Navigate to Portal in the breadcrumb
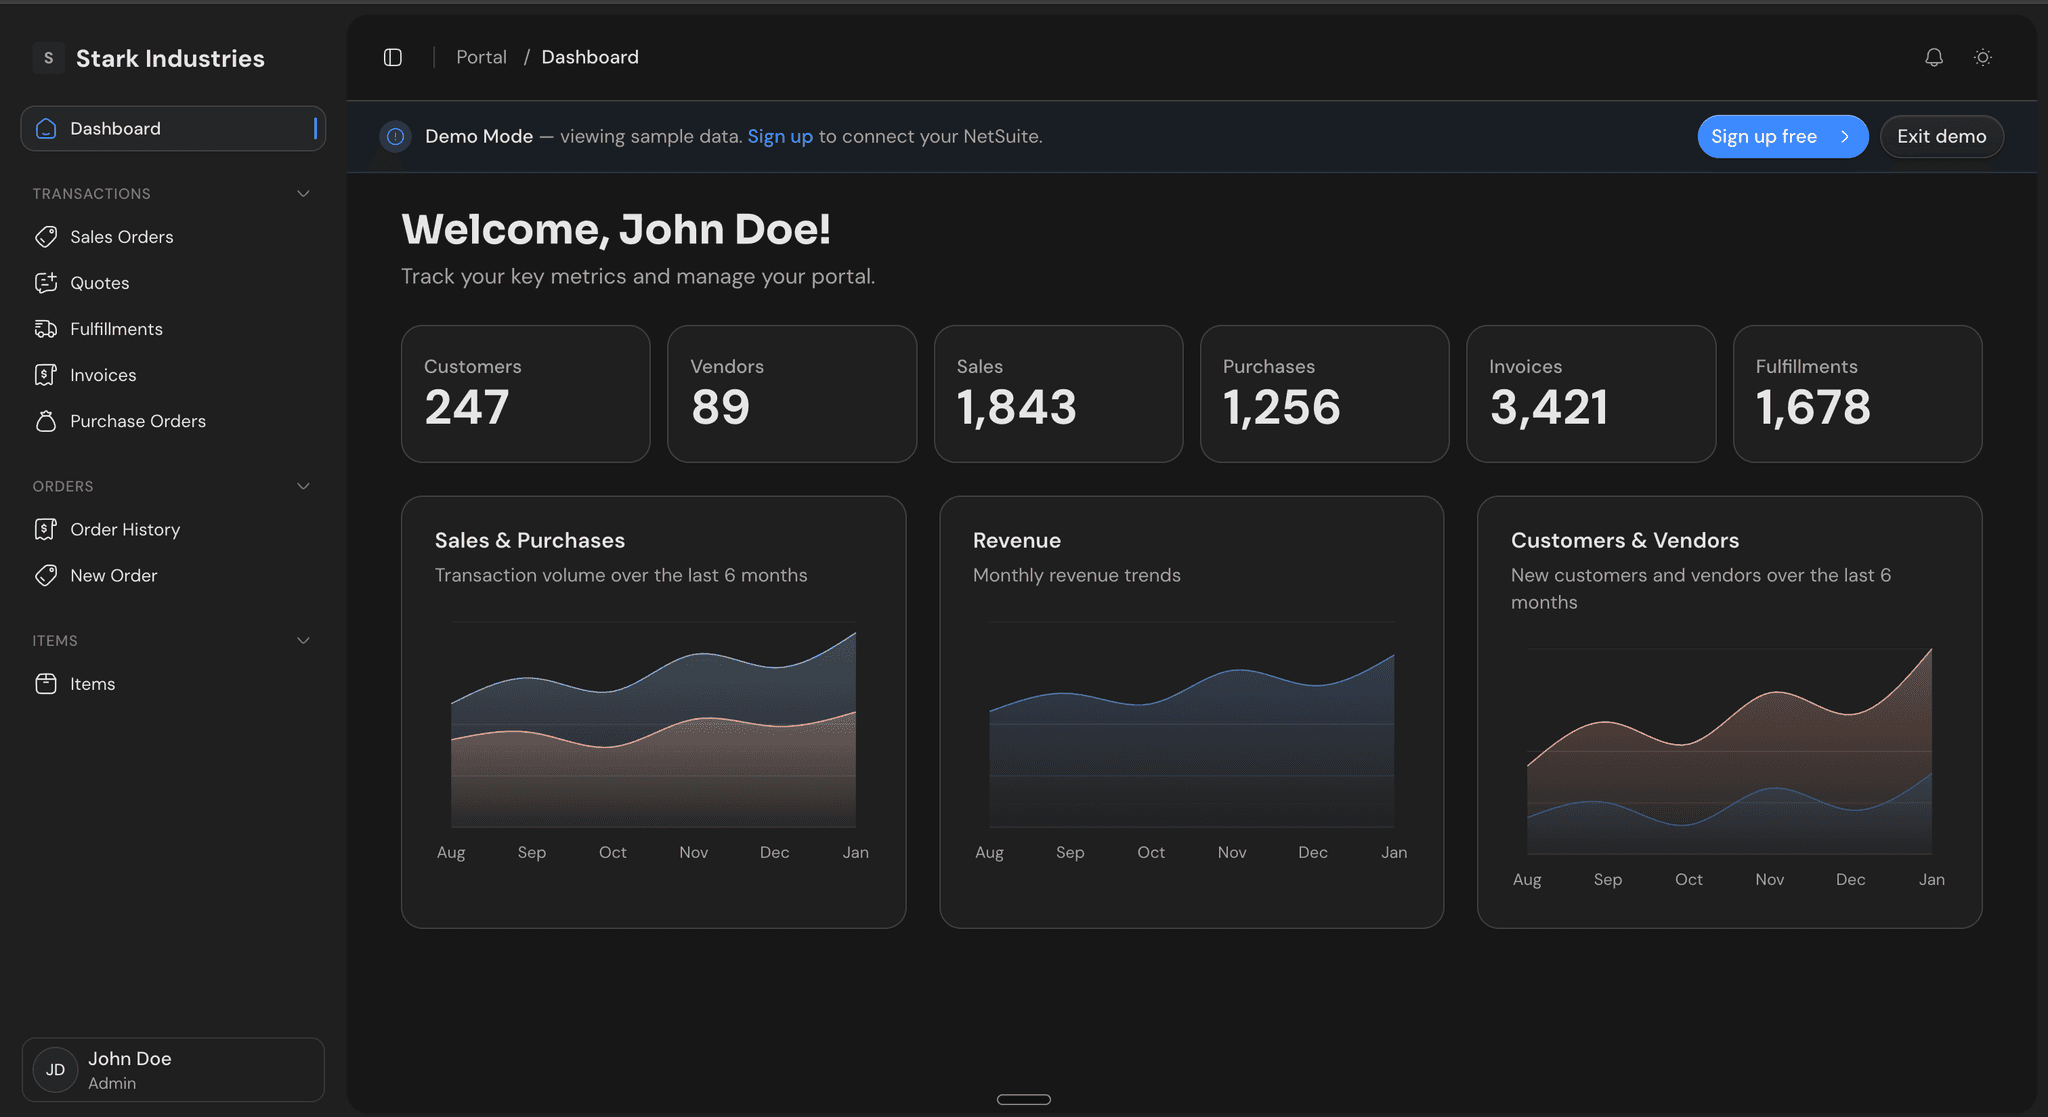2048x1117 pixels. [481, 56]
